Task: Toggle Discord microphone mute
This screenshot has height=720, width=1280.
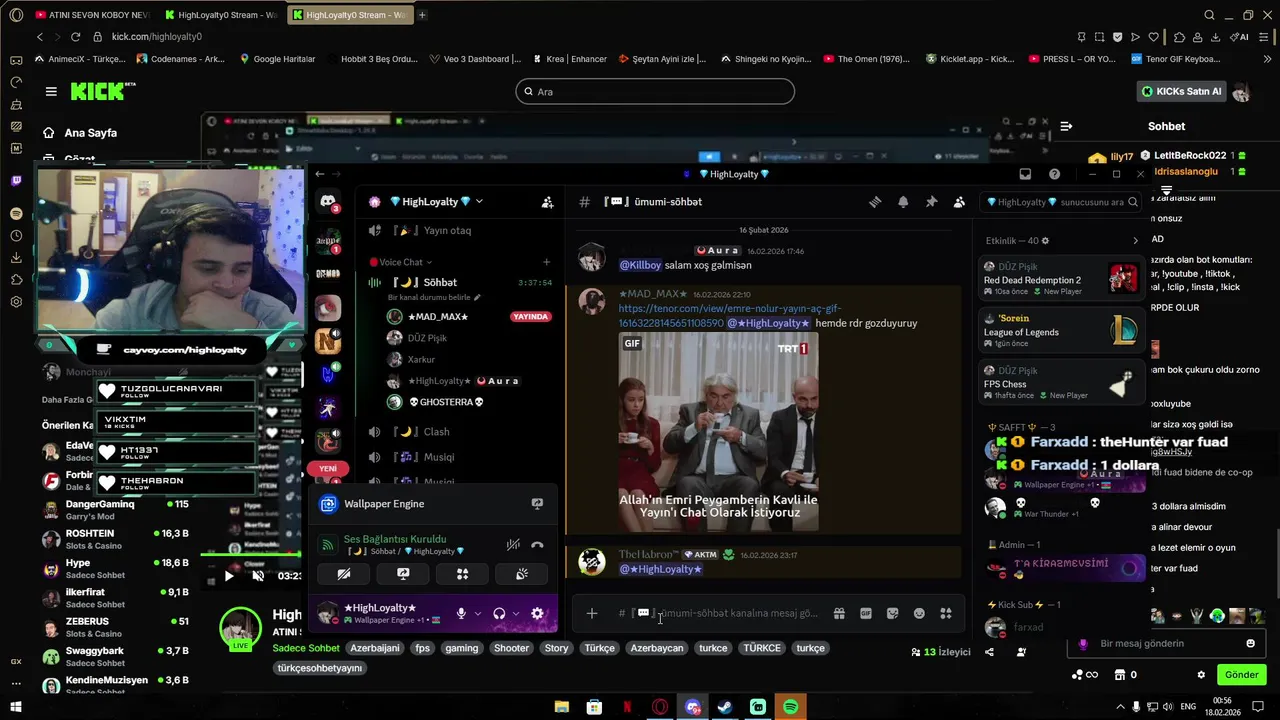Action: tap(461, 614)
